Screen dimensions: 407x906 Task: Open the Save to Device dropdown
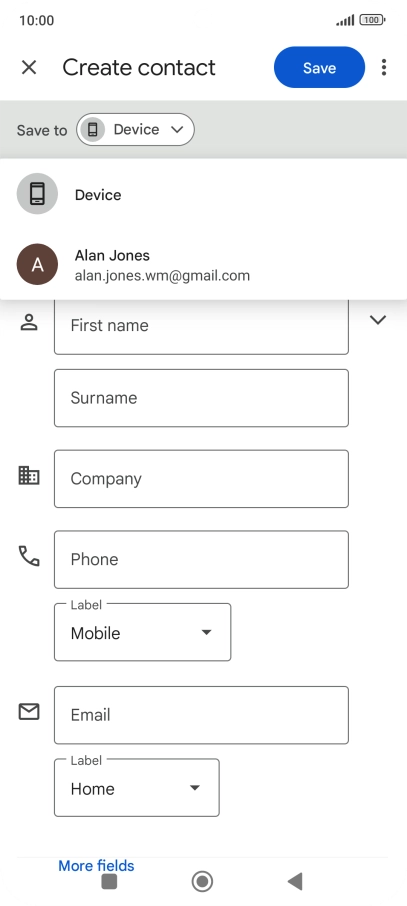[135, 129]
